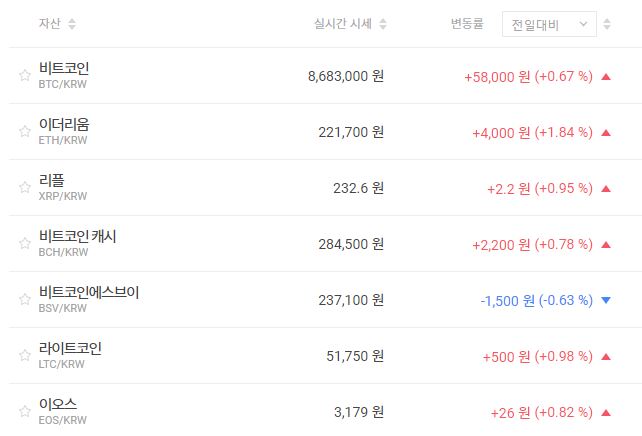642x436 pixels.
Task: Mark Bitcoin Cash as favorite
Action: (x=25, y=244)
